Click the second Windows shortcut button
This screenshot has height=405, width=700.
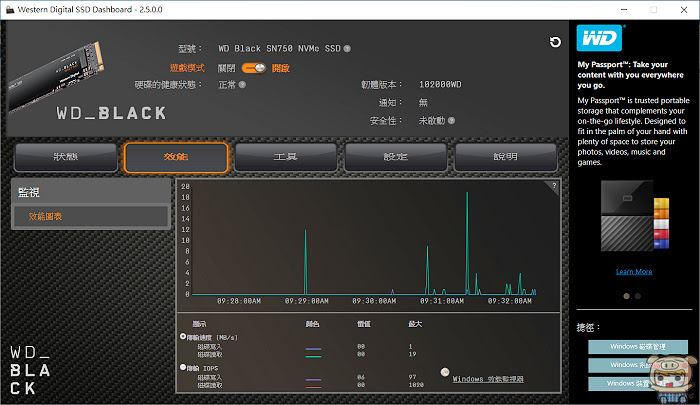coord(638,365)
